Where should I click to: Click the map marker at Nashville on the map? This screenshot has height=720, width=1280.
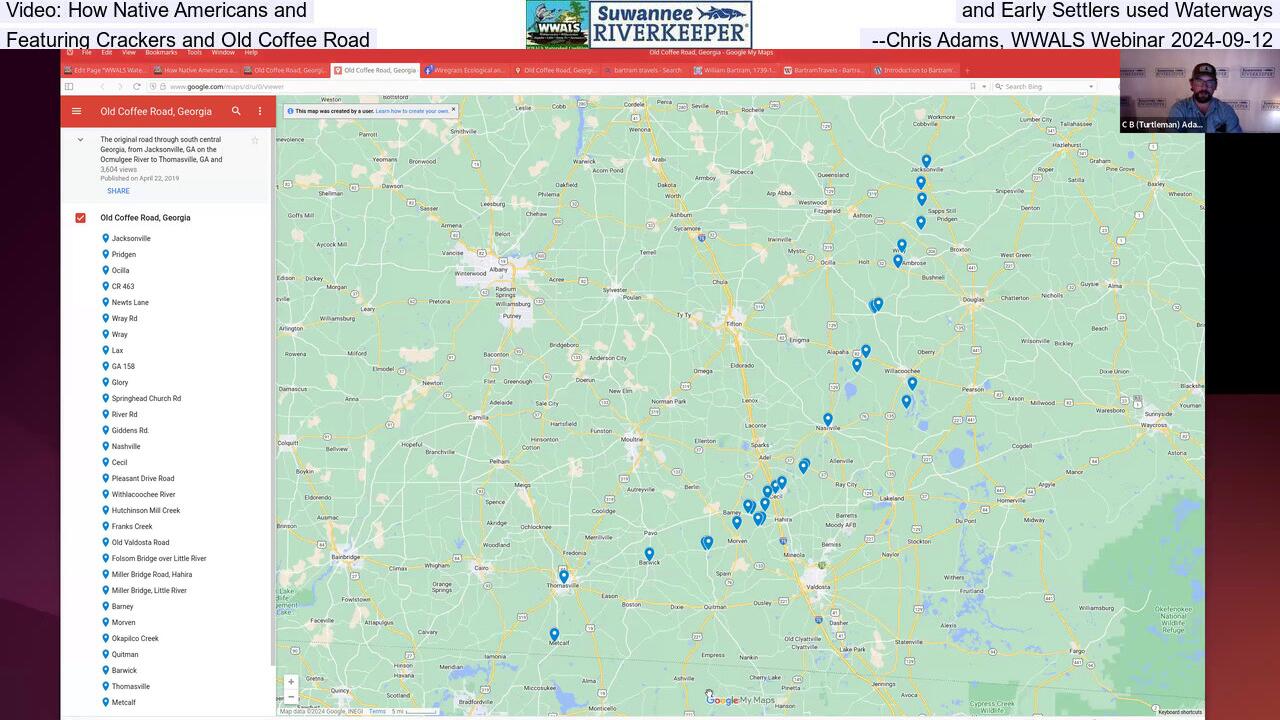828,419
